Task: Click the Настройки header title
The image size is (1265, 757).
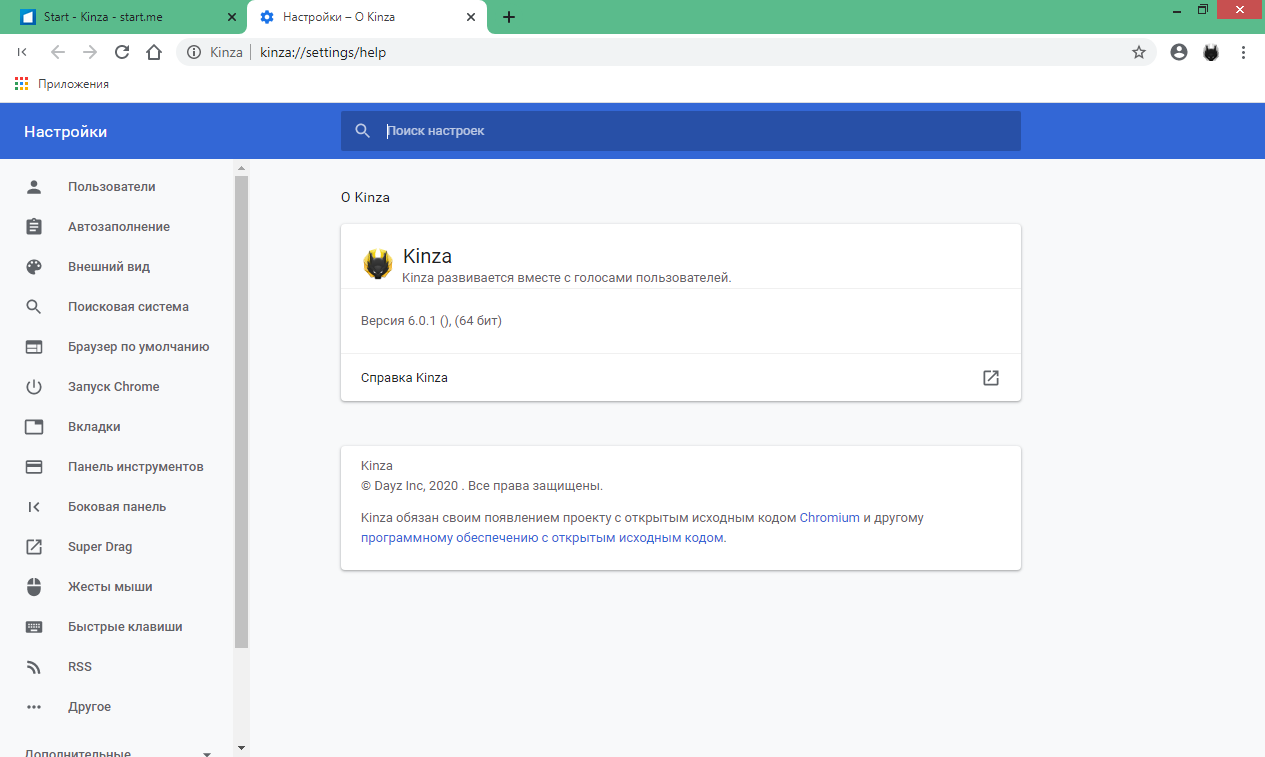Action: [x=65, y=131]
